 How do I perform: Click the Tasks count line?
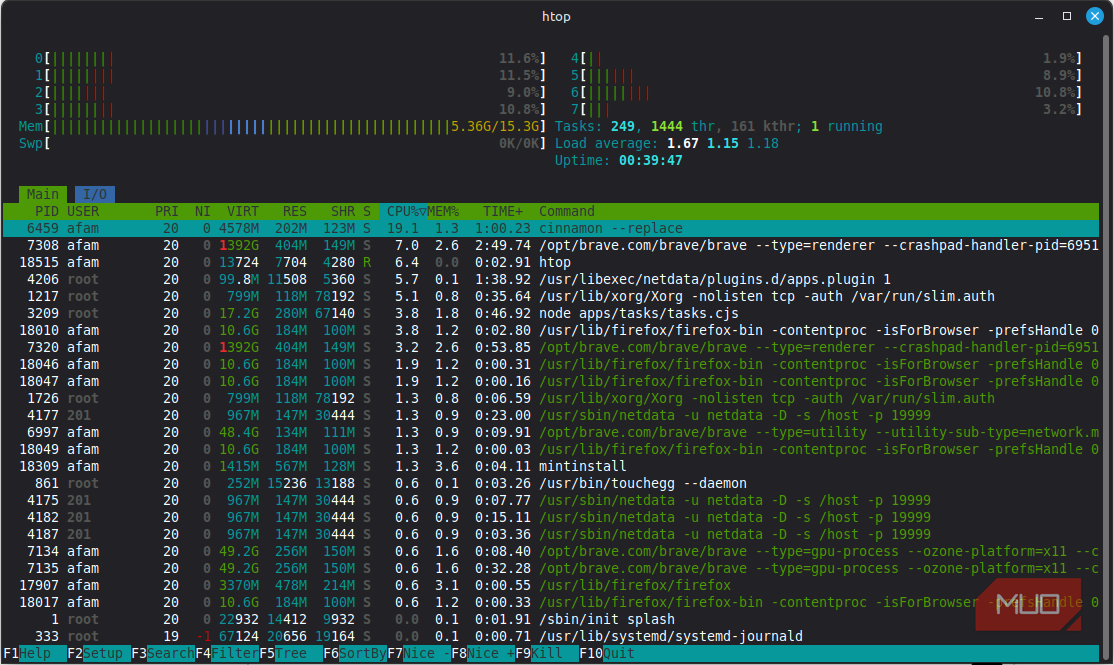[x=718, y=126]
